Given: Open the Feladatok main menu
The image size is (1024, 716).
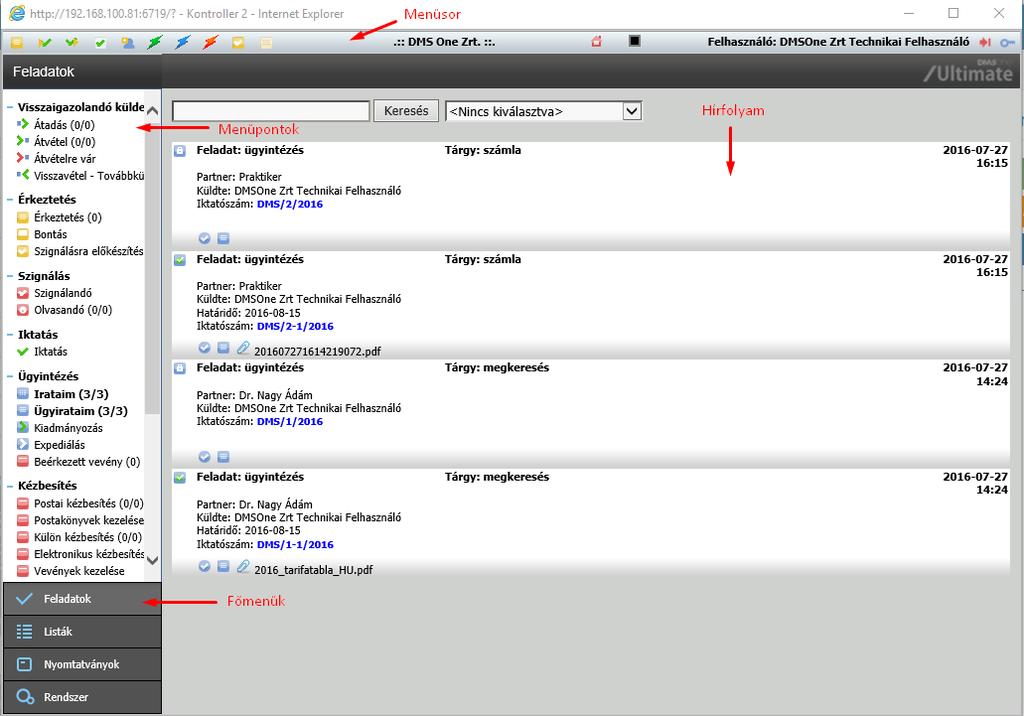Looking at the screenshot, I should [82, 599].
